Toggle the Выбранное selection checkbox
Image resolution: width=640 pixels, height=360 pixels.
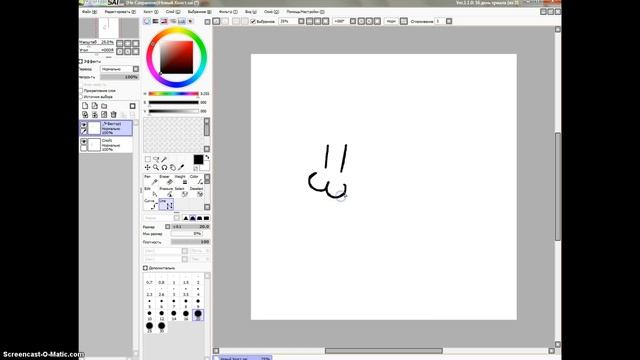click(253, 21)
